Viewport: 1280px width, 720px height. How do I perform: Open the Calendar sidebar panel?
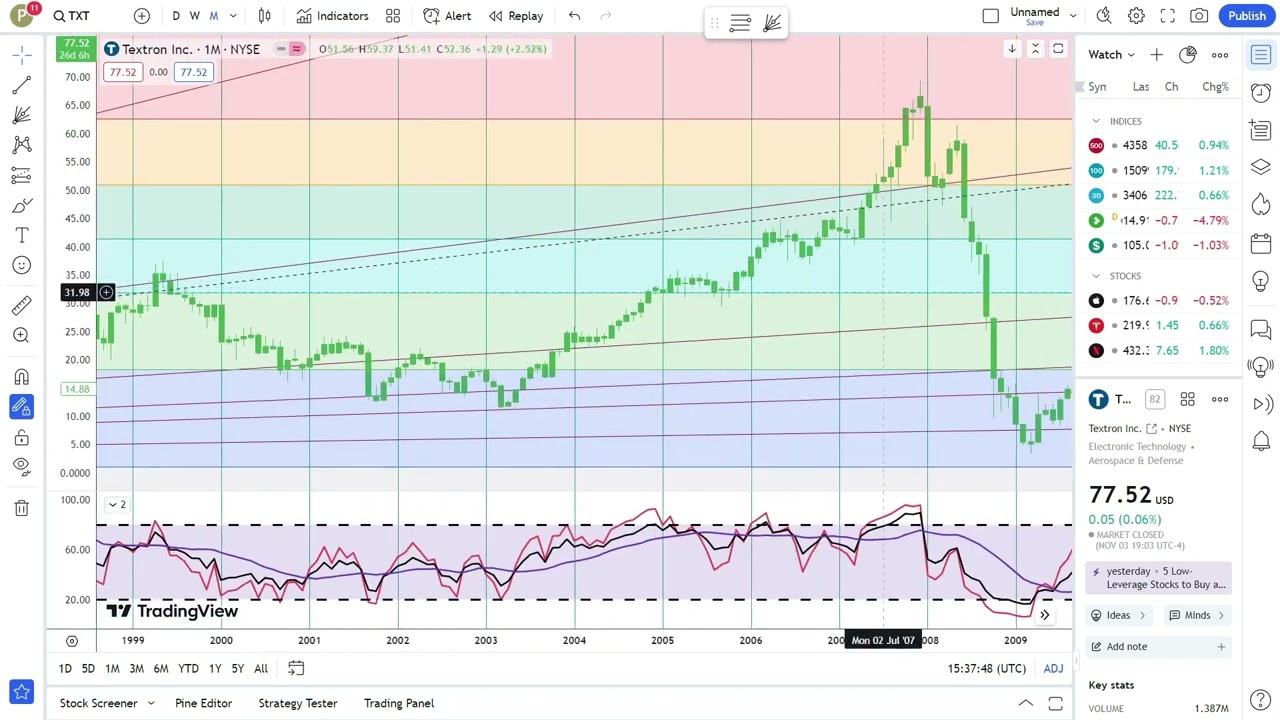tap(1261, 243)
